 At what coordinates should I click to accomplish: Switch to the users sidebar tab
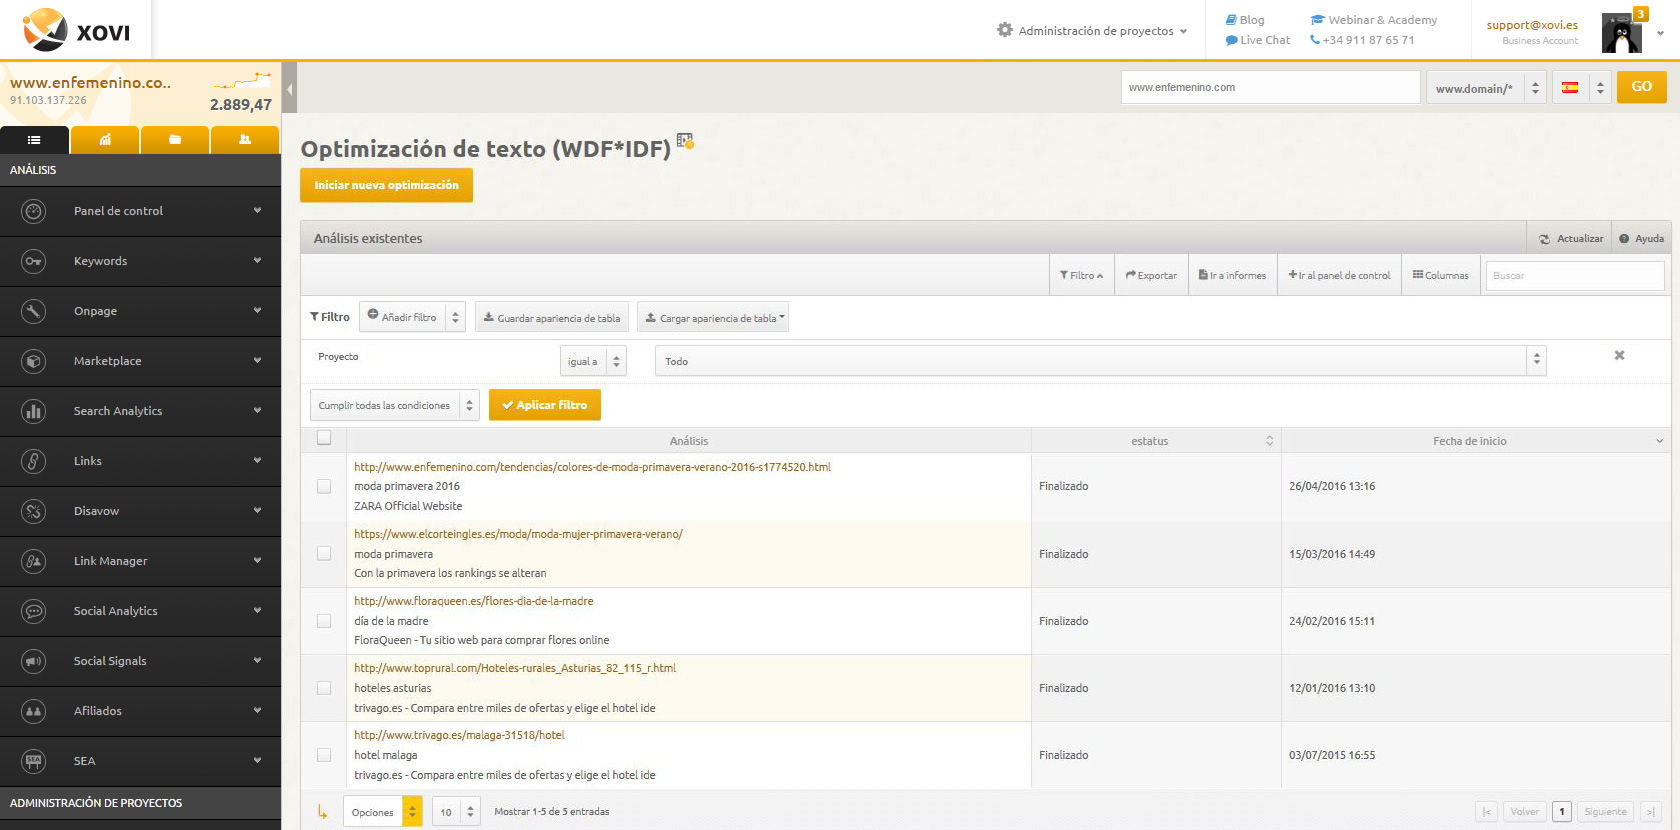[x=245, y=140]
